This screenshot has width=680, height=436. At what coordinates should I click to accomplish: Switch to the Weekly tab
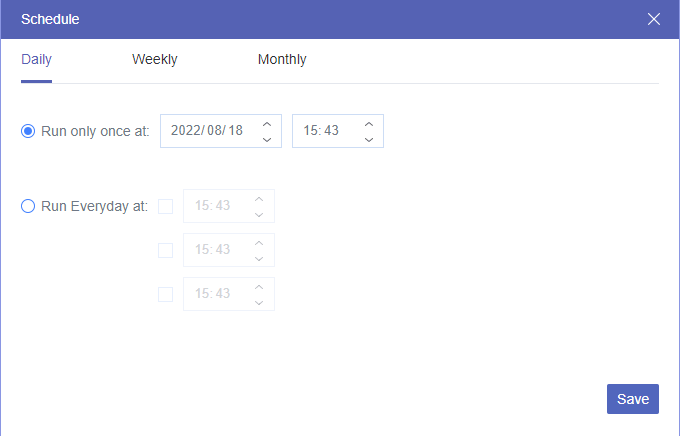(155, 59)
